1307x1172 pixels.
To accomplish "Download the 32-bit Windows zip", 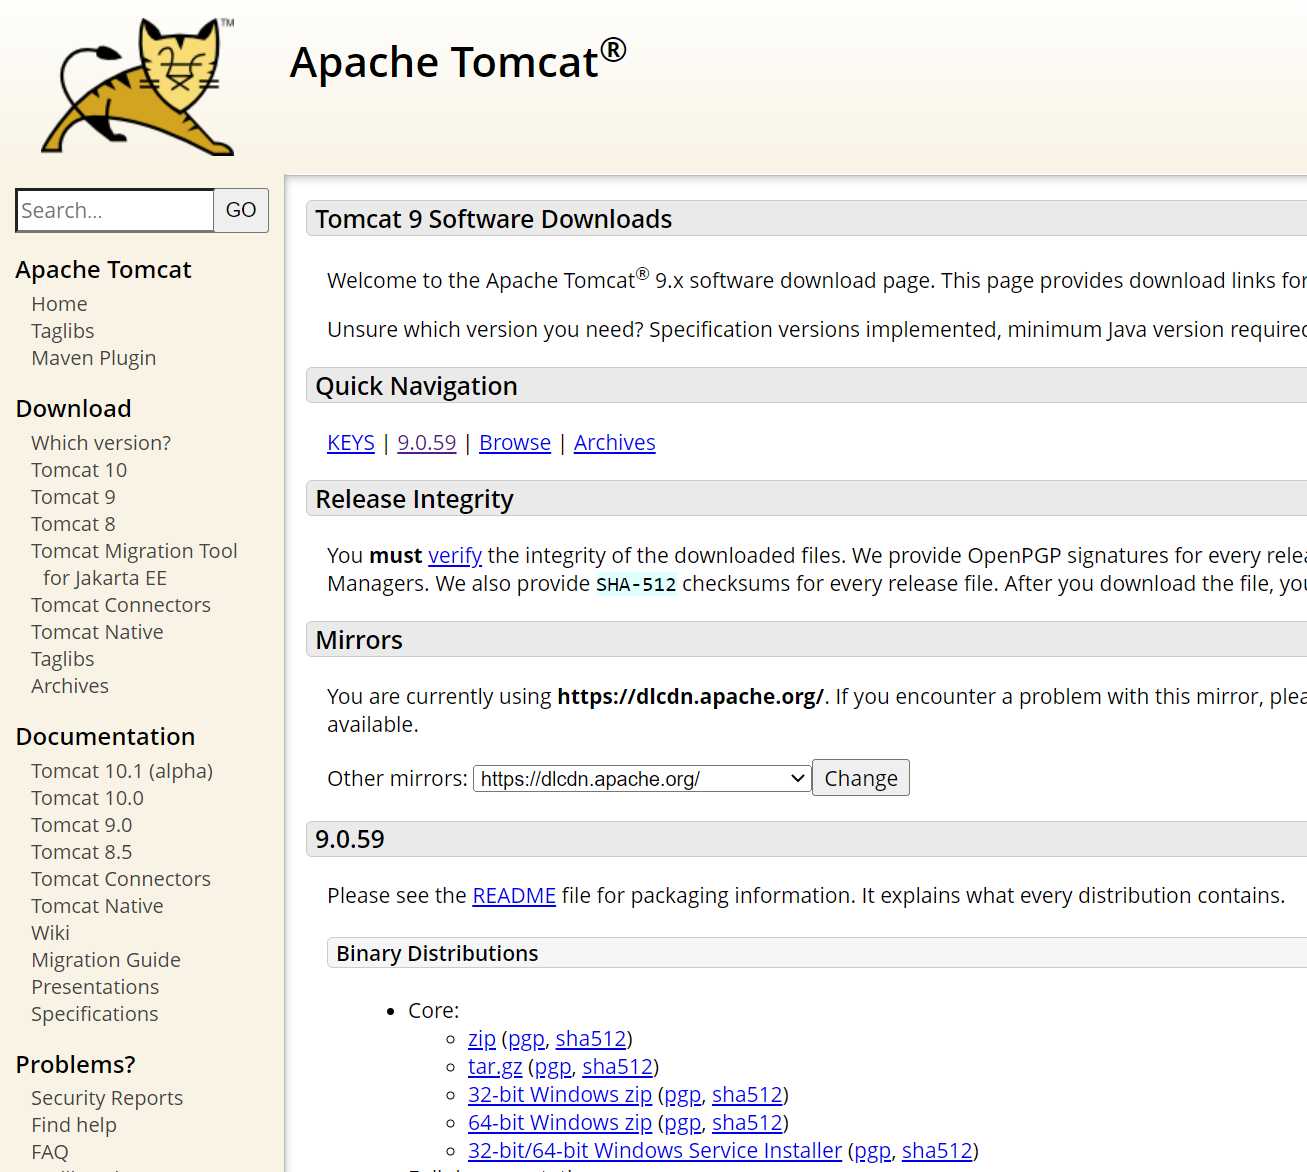I will pyautogui.click(x=560, y=1095).
